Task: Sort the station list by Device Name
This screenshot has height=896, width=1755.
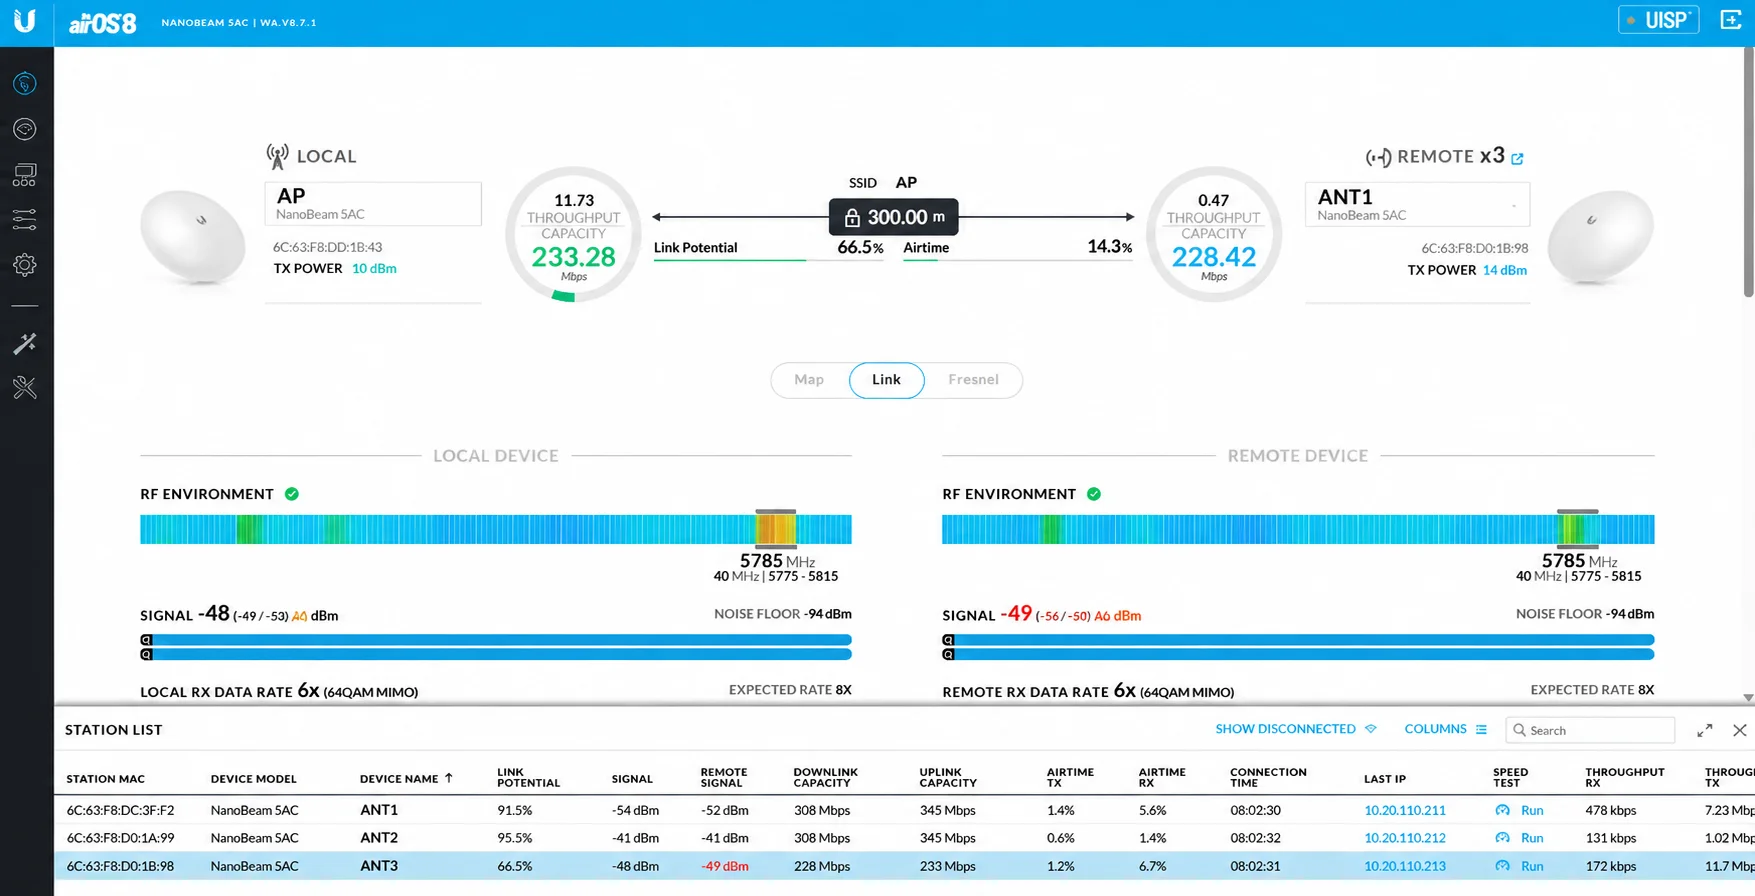Action: [406, 778]
